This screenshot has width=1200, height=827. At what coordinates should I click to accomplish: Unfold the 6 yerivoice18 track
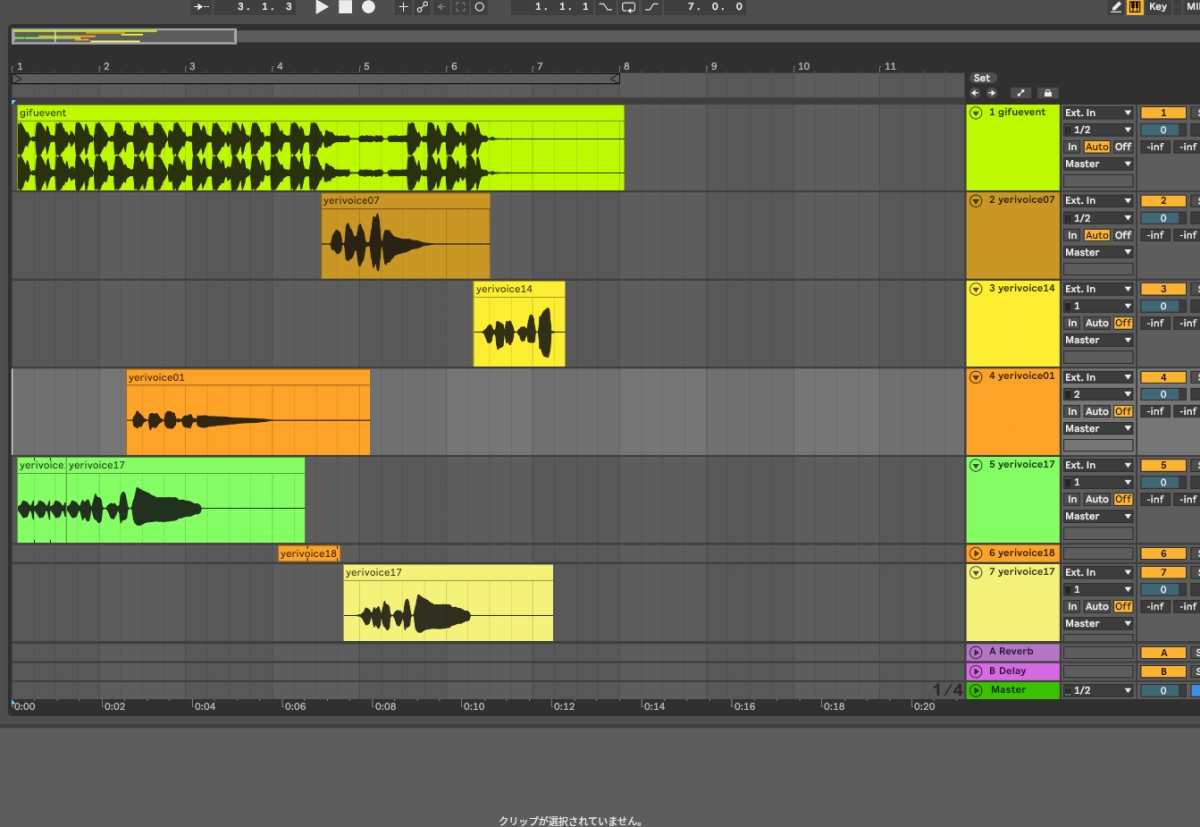[976, 553]
